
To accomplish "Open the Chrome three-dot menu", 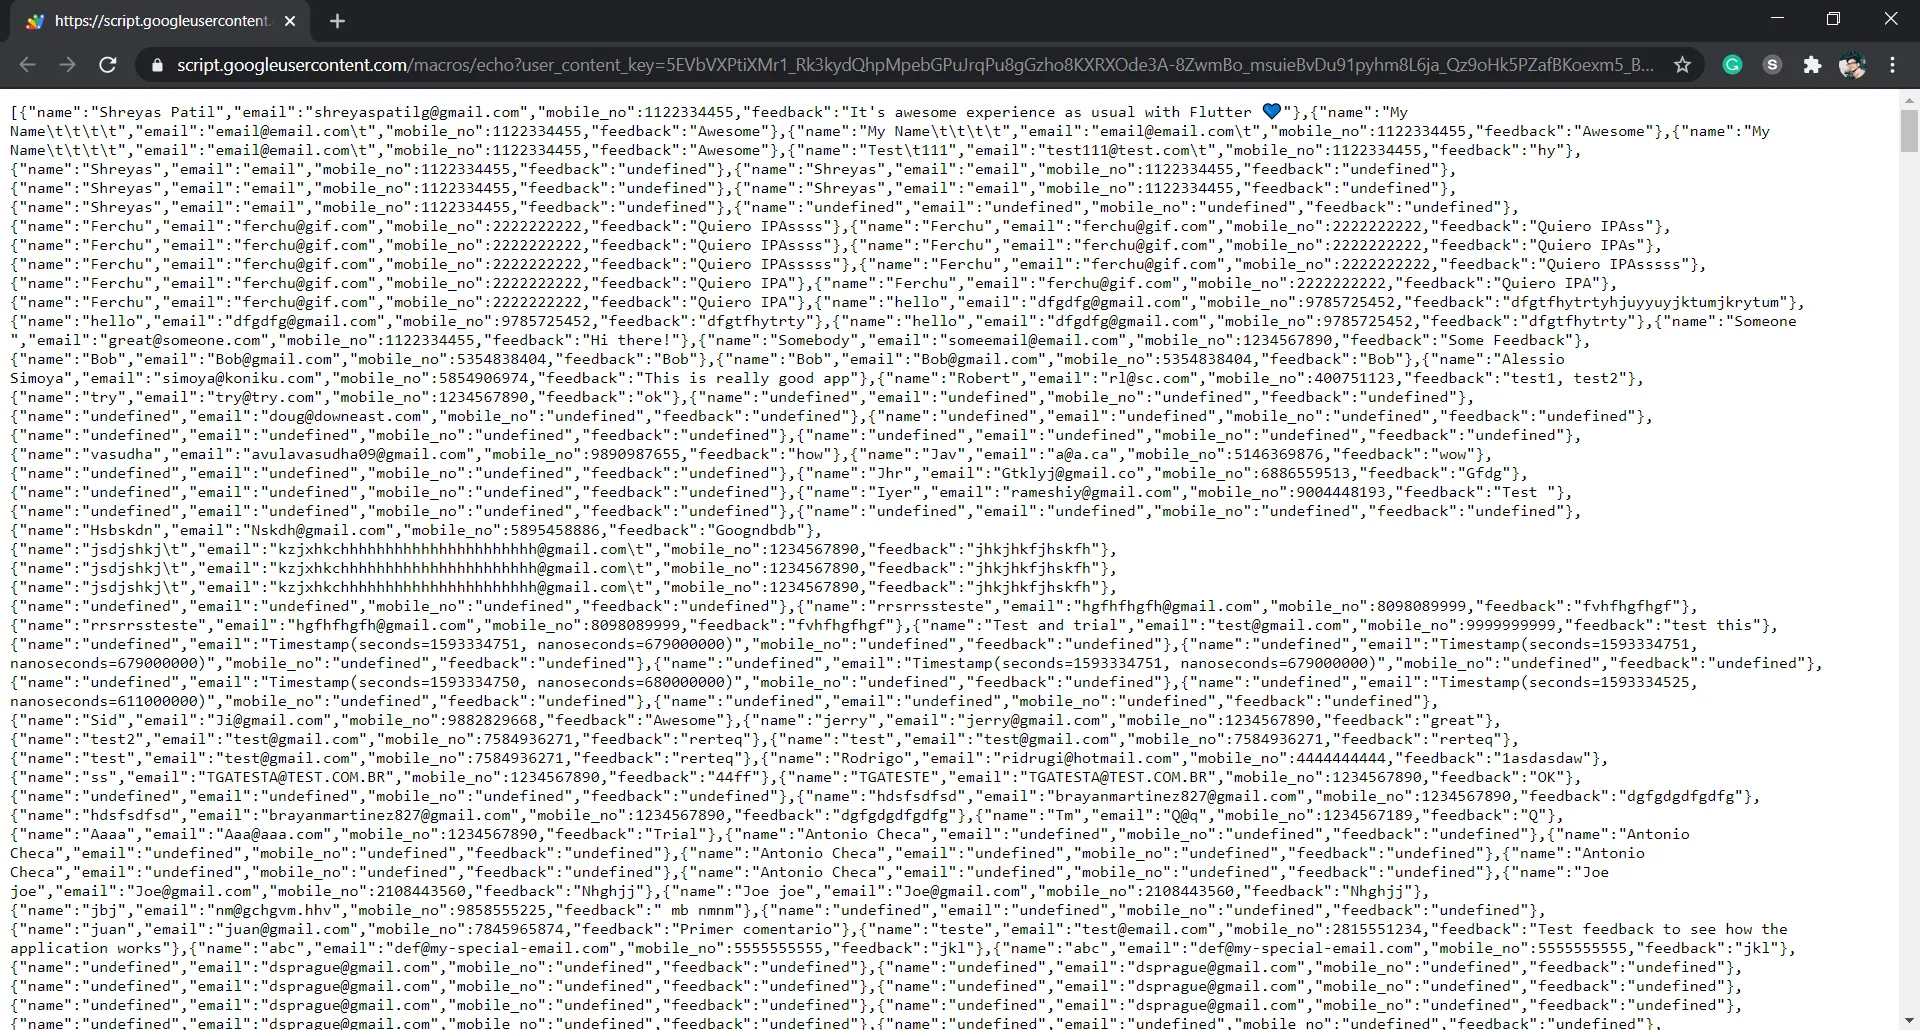I will (x=1894, y=65).
